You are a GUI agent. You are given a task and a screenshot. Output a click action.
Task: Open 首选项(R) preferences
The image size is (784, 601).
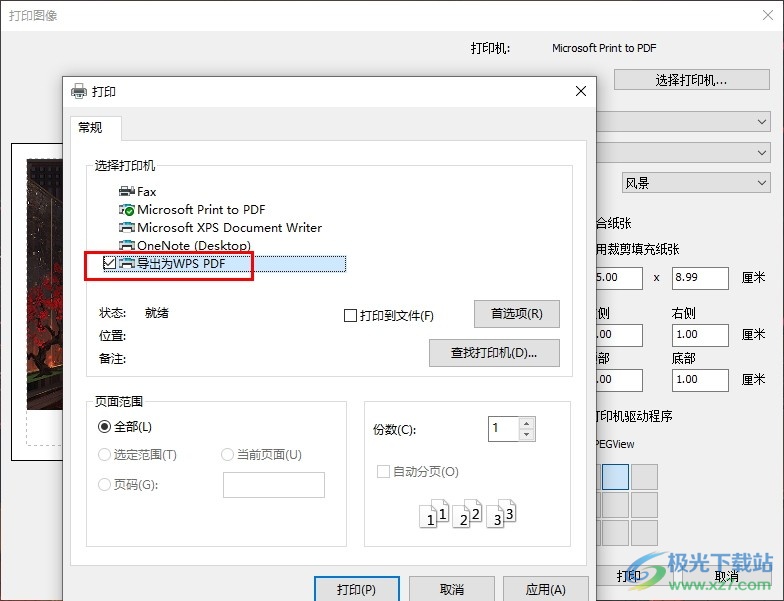coord(516,314)
